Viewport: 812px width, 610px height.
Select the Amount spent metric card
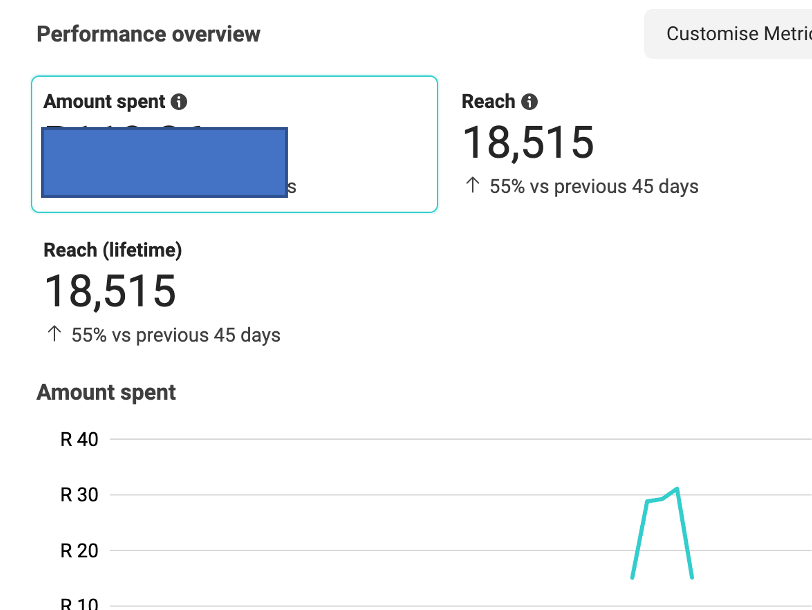(x=235, y=144)
